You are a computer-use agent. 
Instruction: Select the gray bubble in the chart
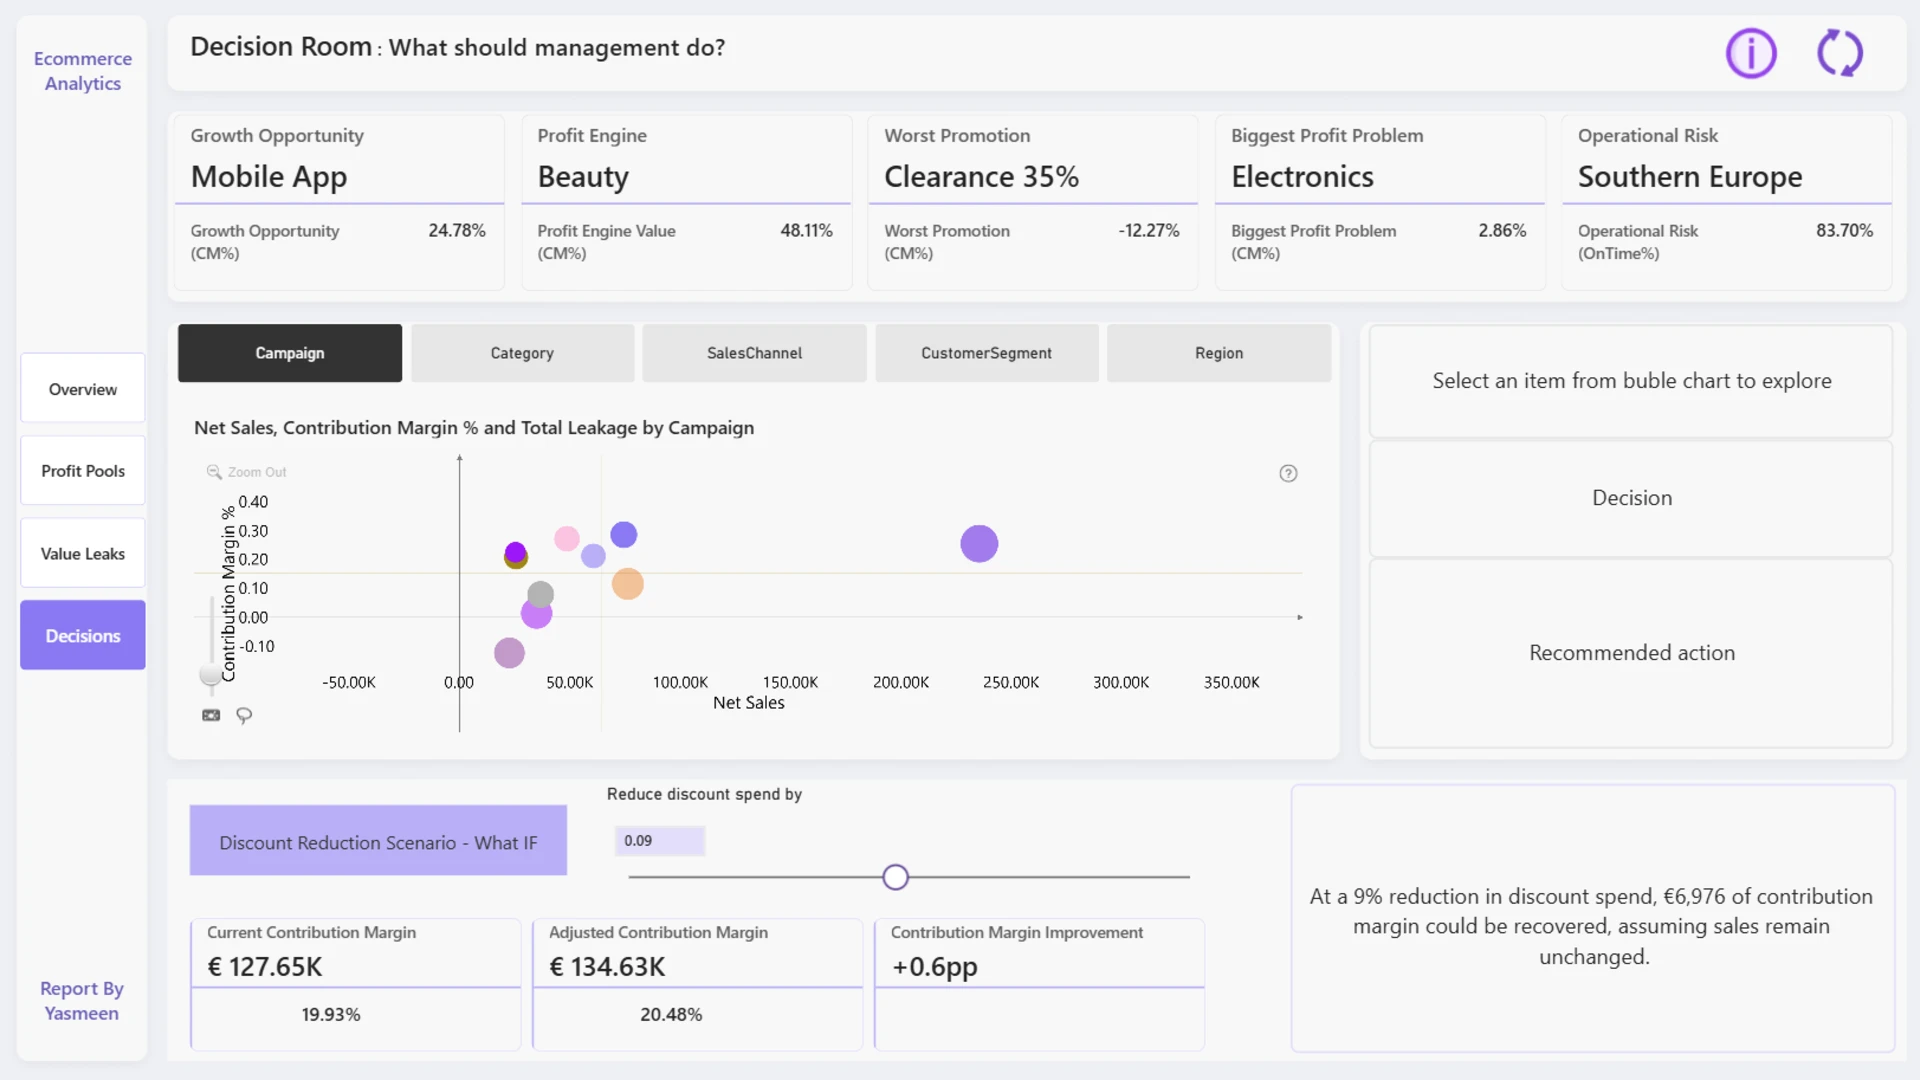pos(541,595)
